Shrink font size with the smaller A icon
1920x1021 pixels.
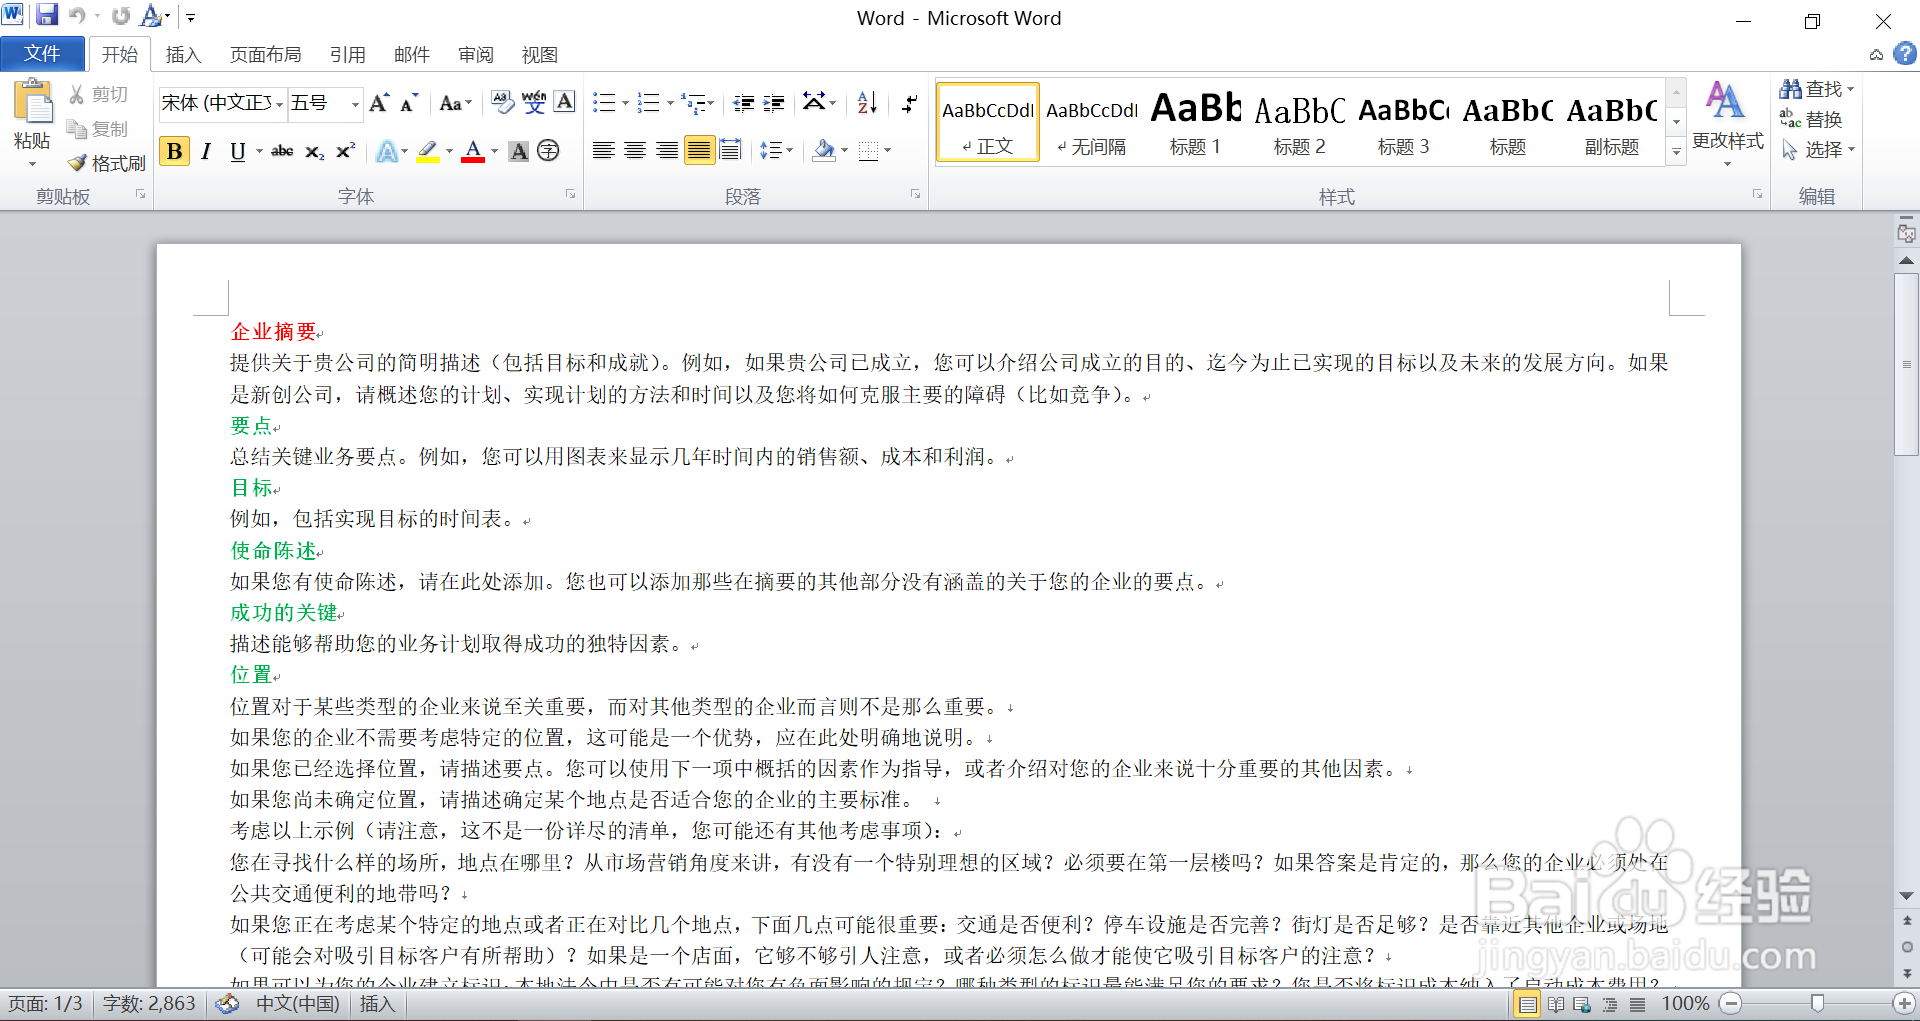click(408, 103)
